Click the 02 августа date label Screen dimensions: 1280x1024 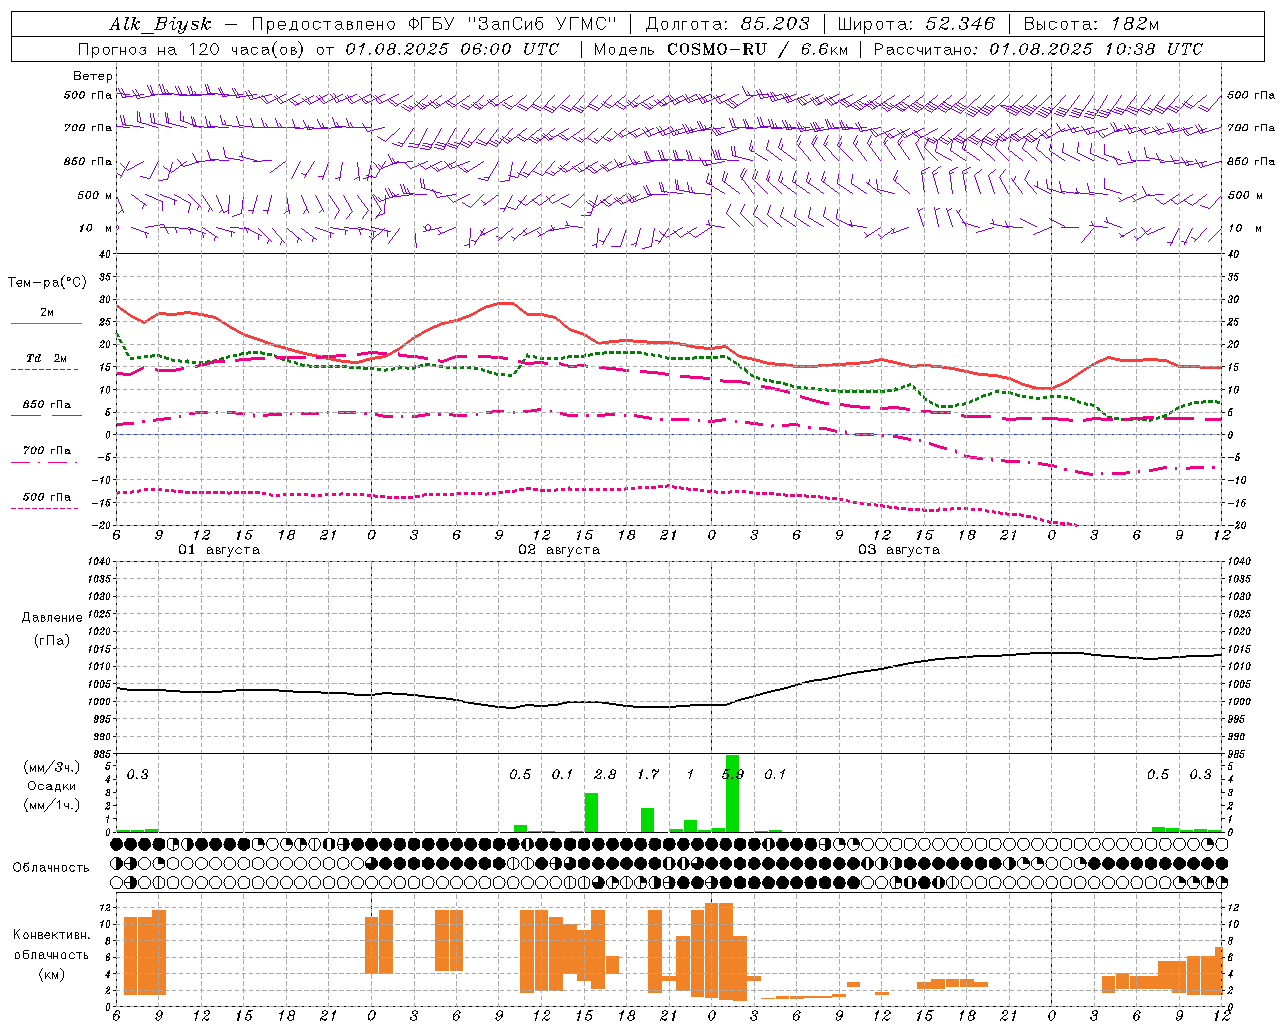tap(559, 550)
